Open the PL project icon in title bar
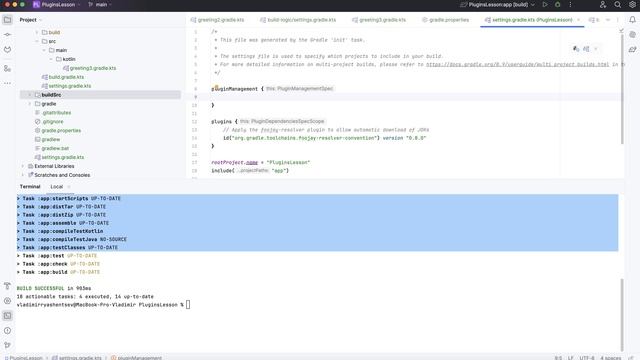Viewport: 640px width, 360px height. (x=36, y=4)
